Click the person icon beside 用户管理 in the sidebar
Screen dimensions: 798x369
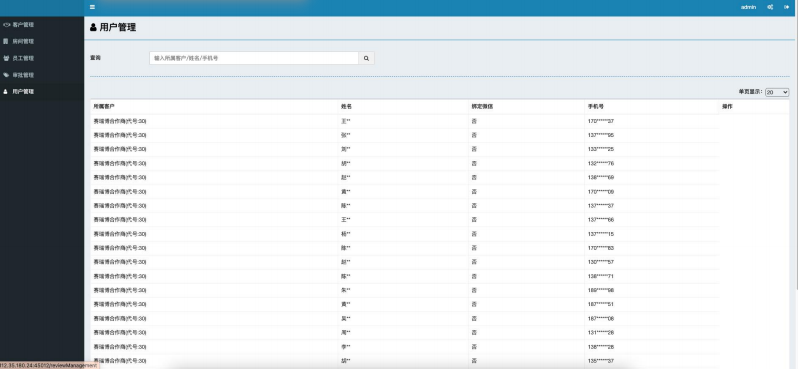point(6,92)
